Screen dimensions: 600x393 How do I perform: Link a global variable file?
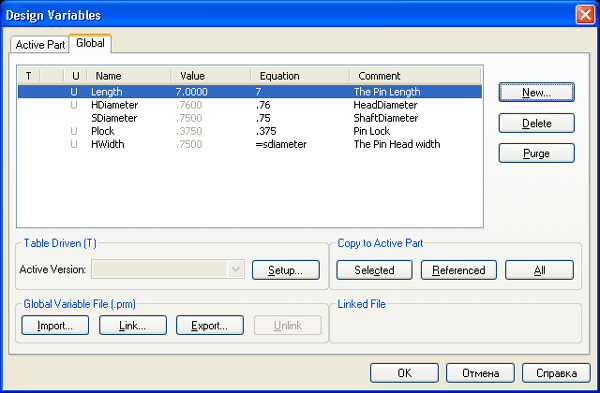point(133,325)
